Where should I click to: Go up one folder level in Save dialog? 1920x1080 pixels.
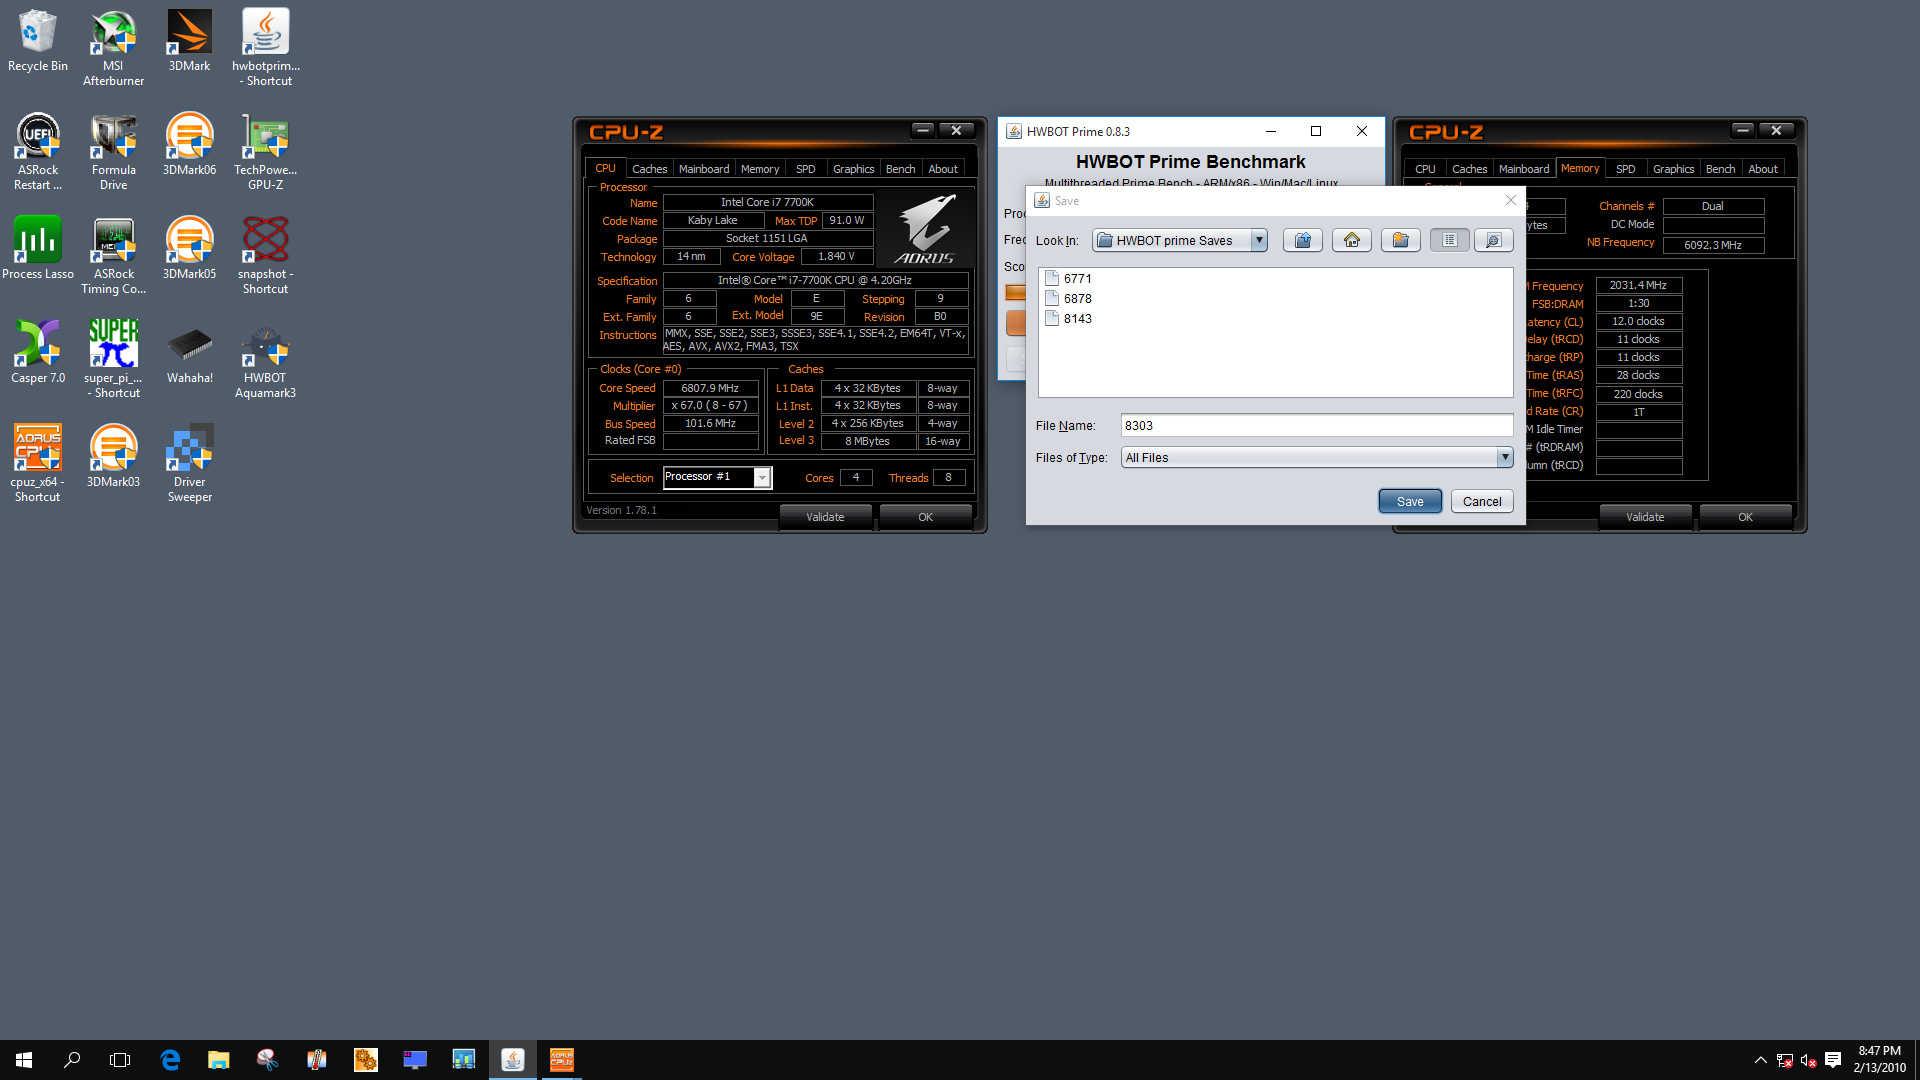point(1302,240)
